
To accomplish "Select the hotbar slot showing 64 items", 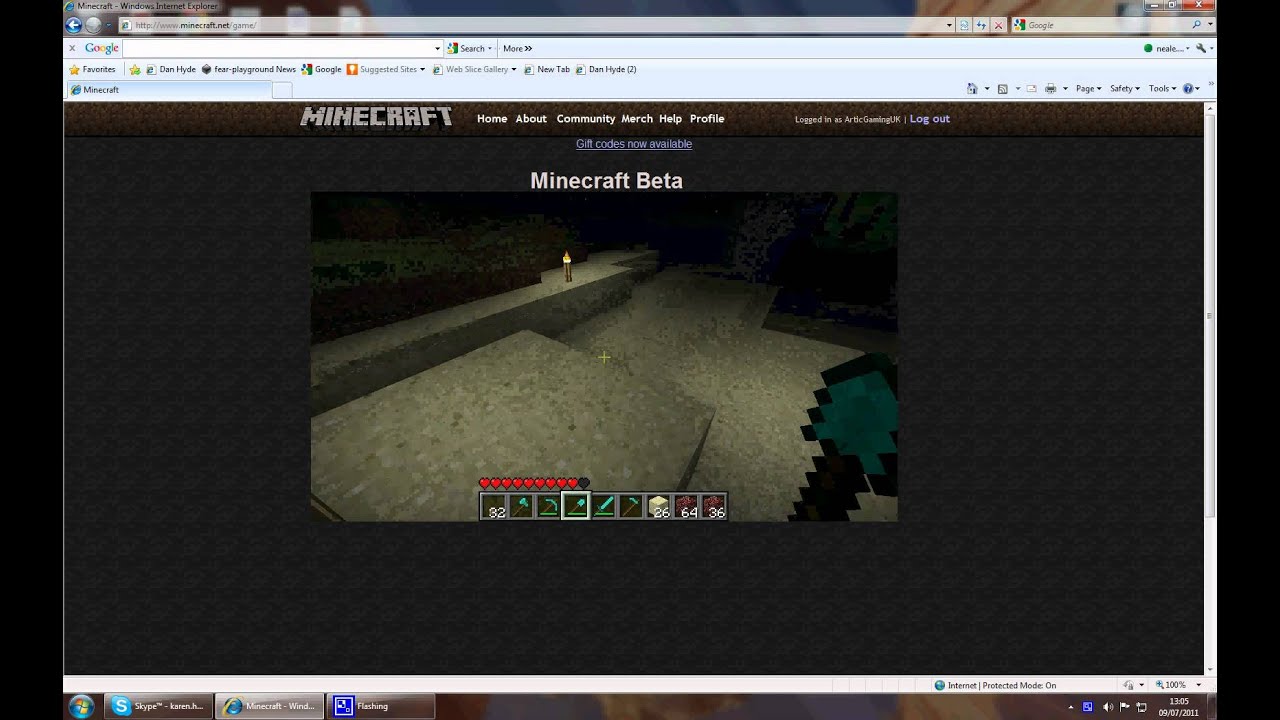I will 685,507.
